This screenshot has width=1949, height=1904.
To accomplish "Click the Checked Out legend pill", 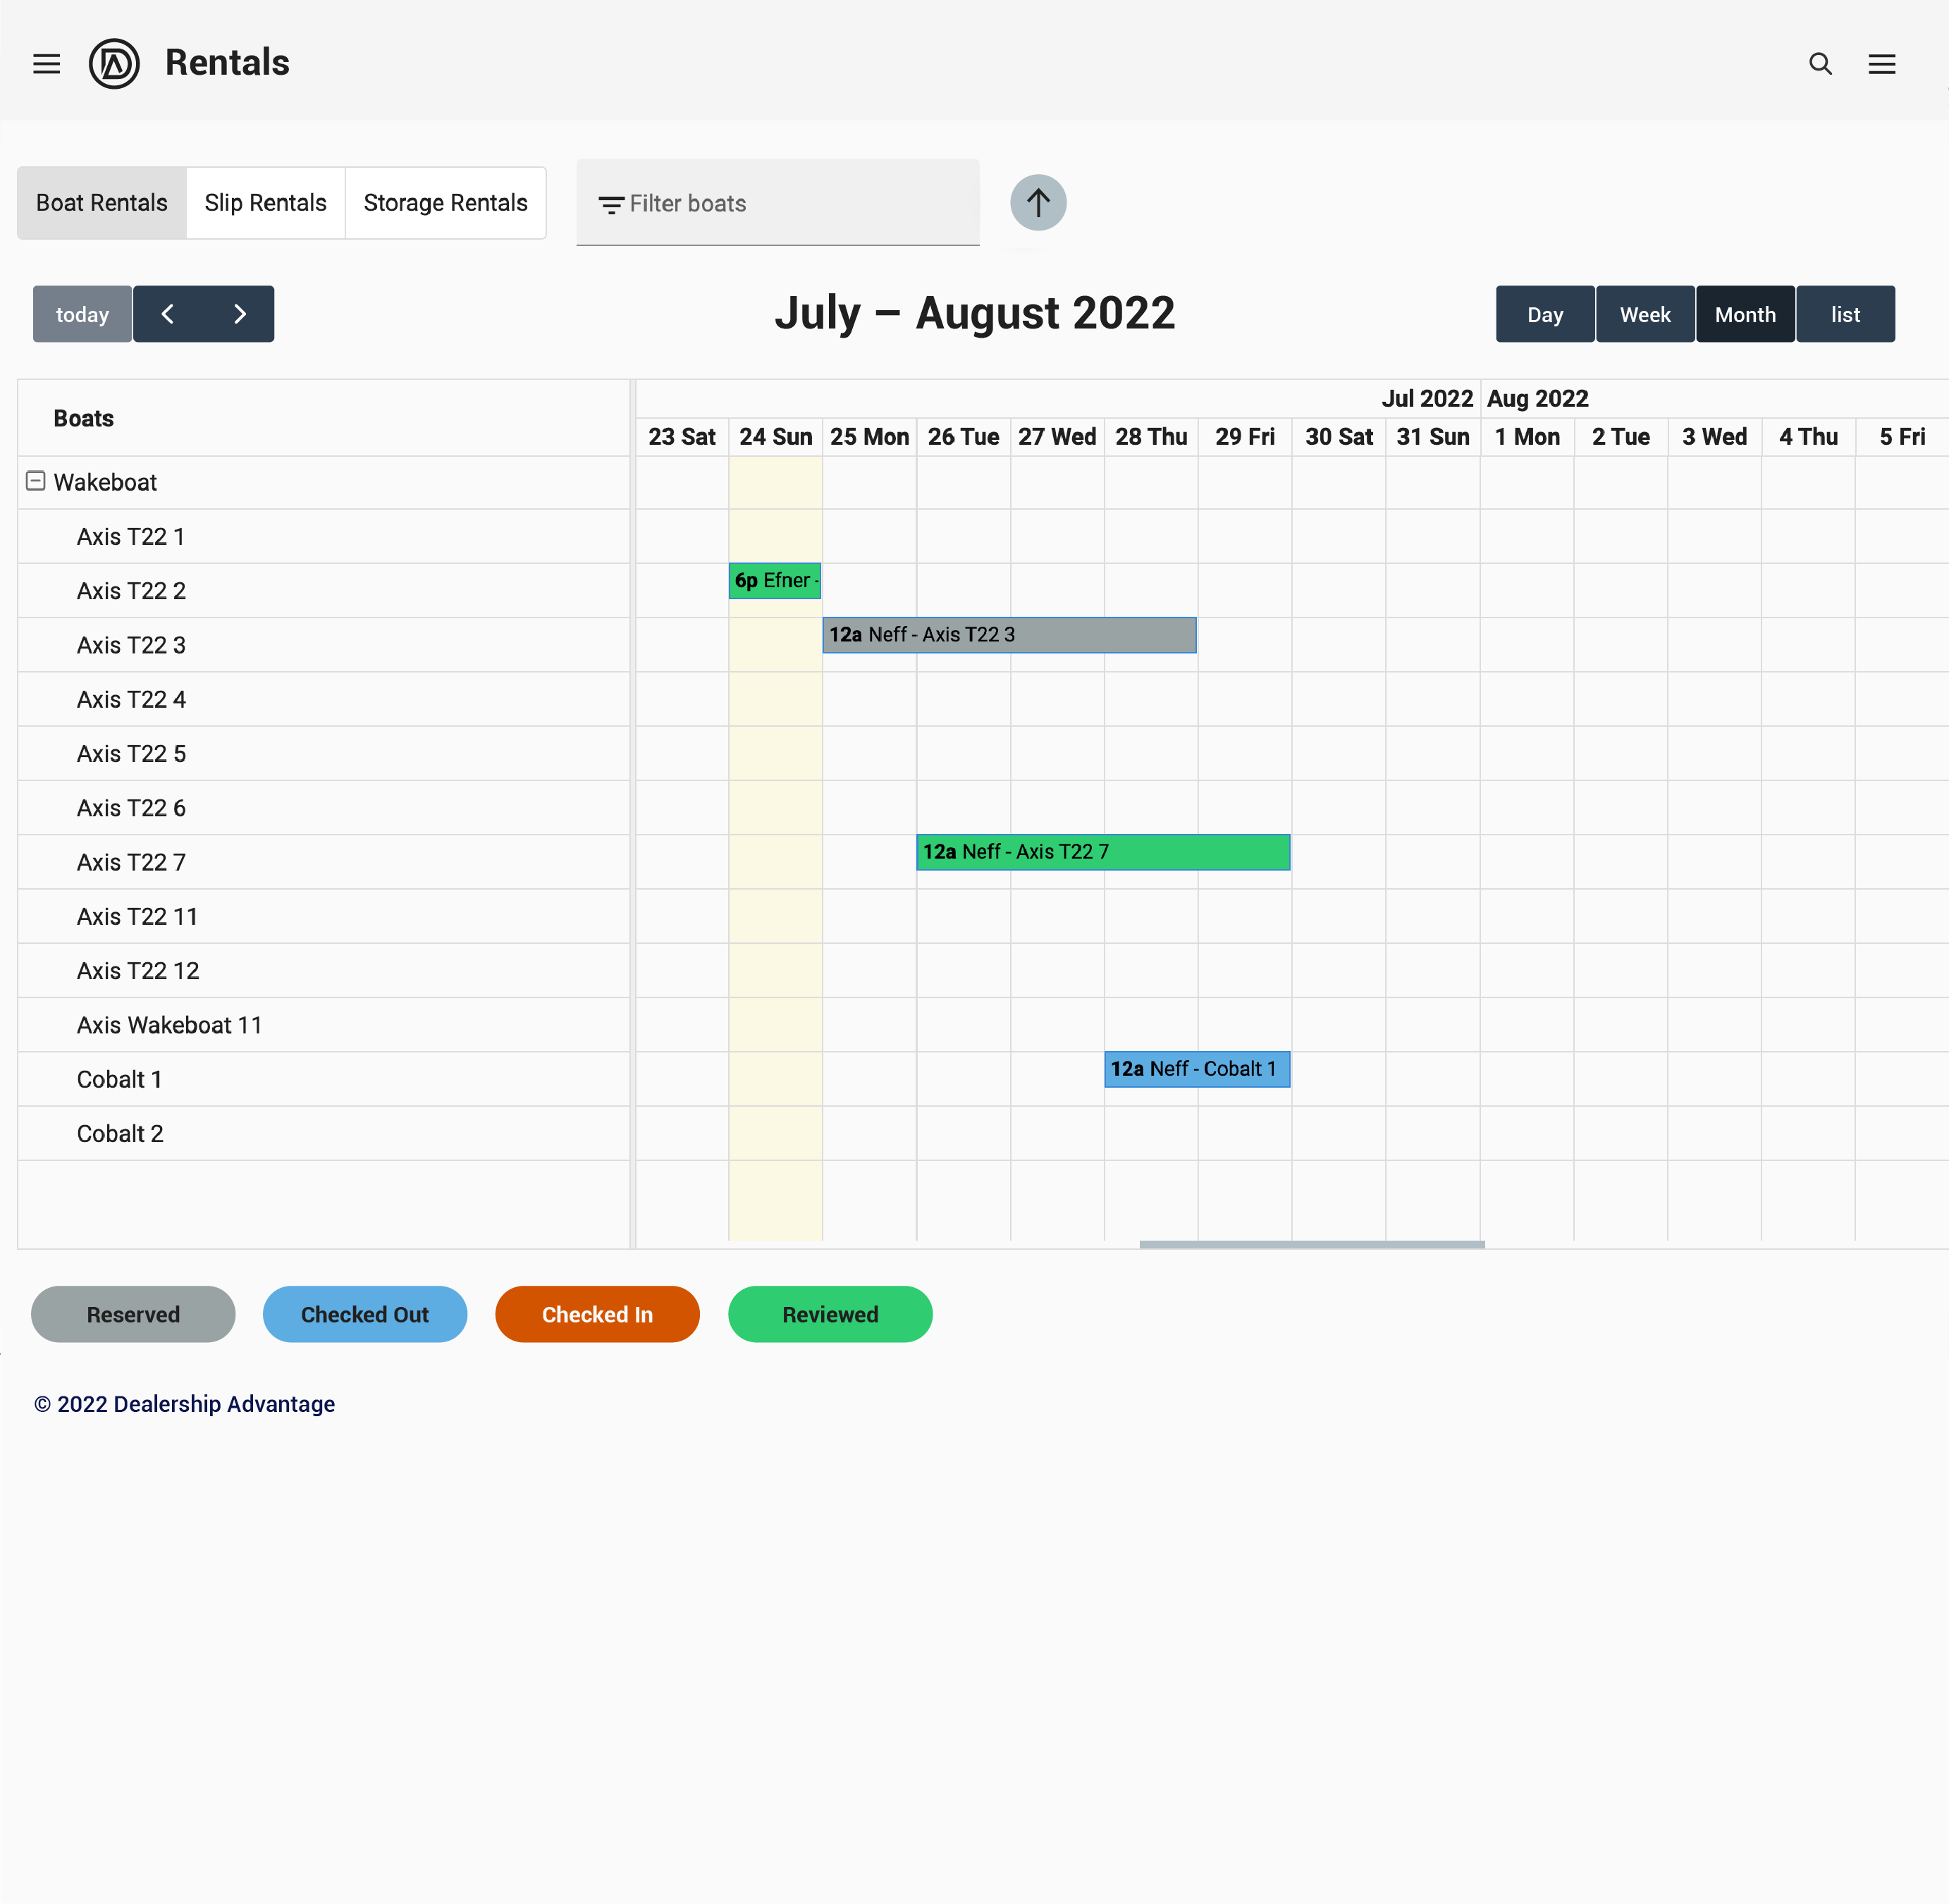I will click(365, 1314).
